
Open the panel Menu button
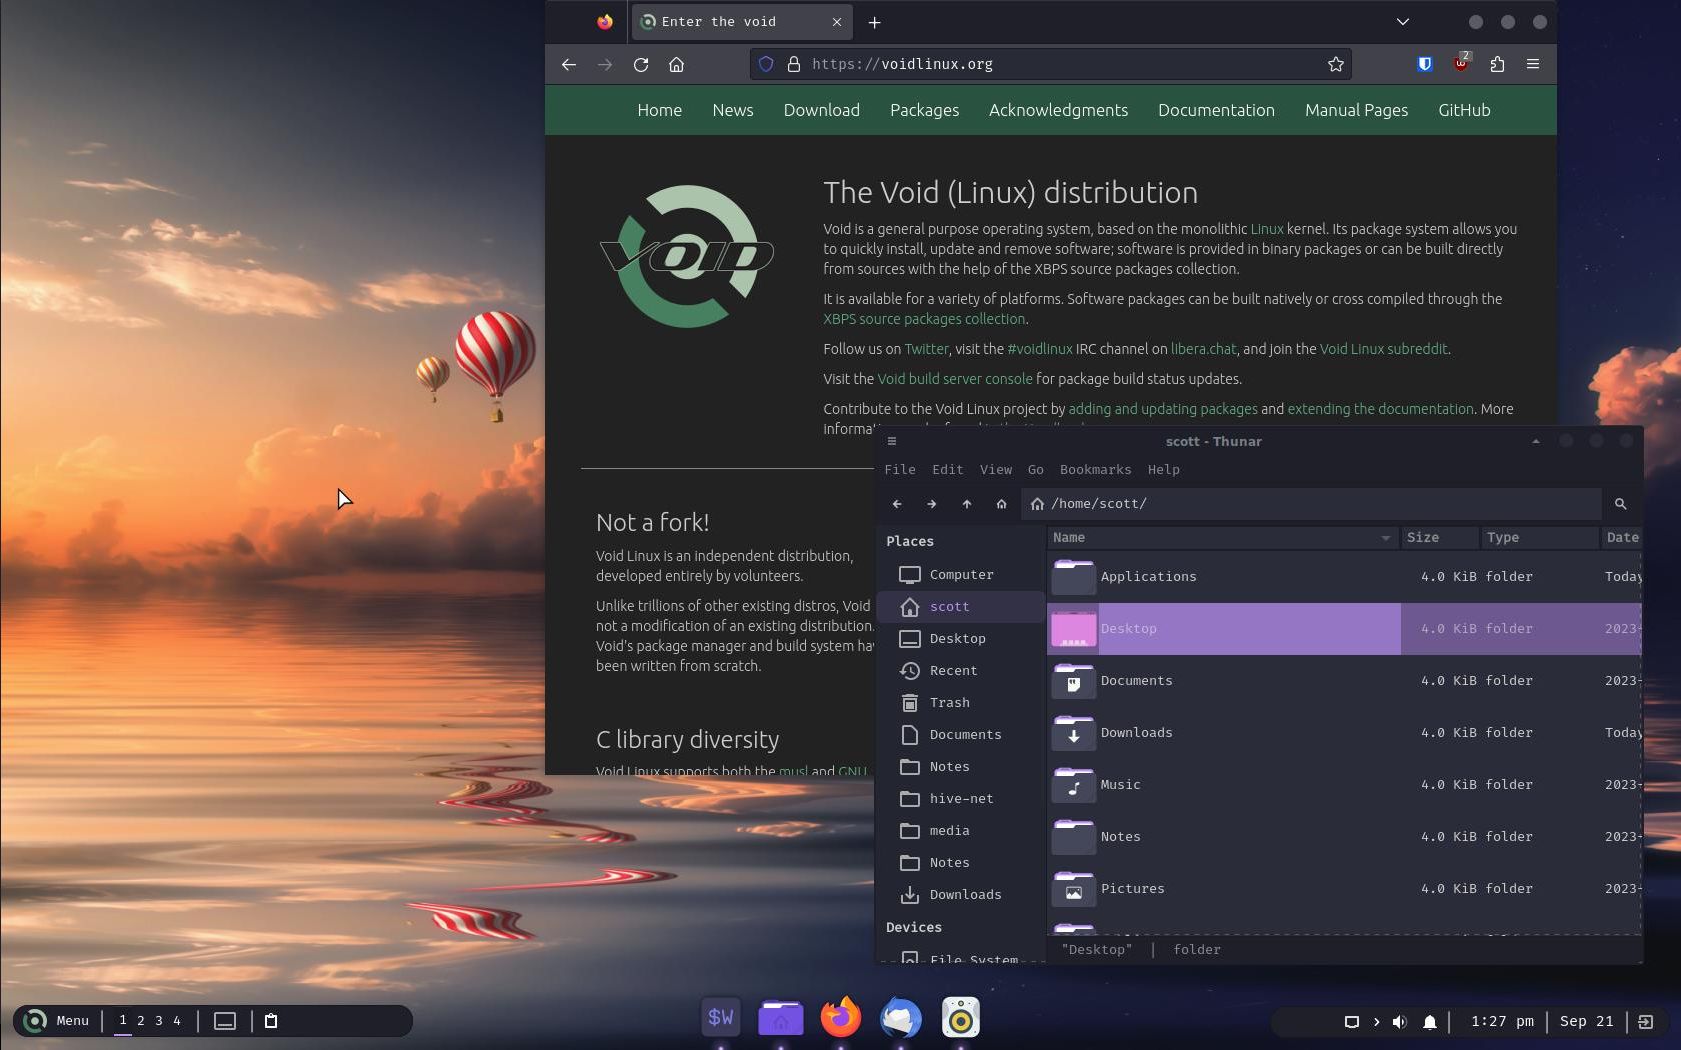[57, 1021]
